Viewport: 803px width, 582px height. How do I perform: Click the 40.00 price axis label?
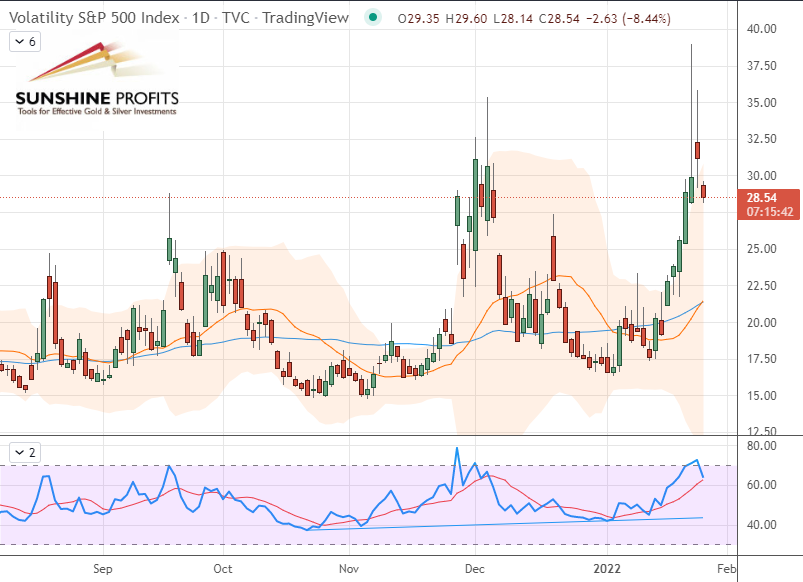[762, 29]
